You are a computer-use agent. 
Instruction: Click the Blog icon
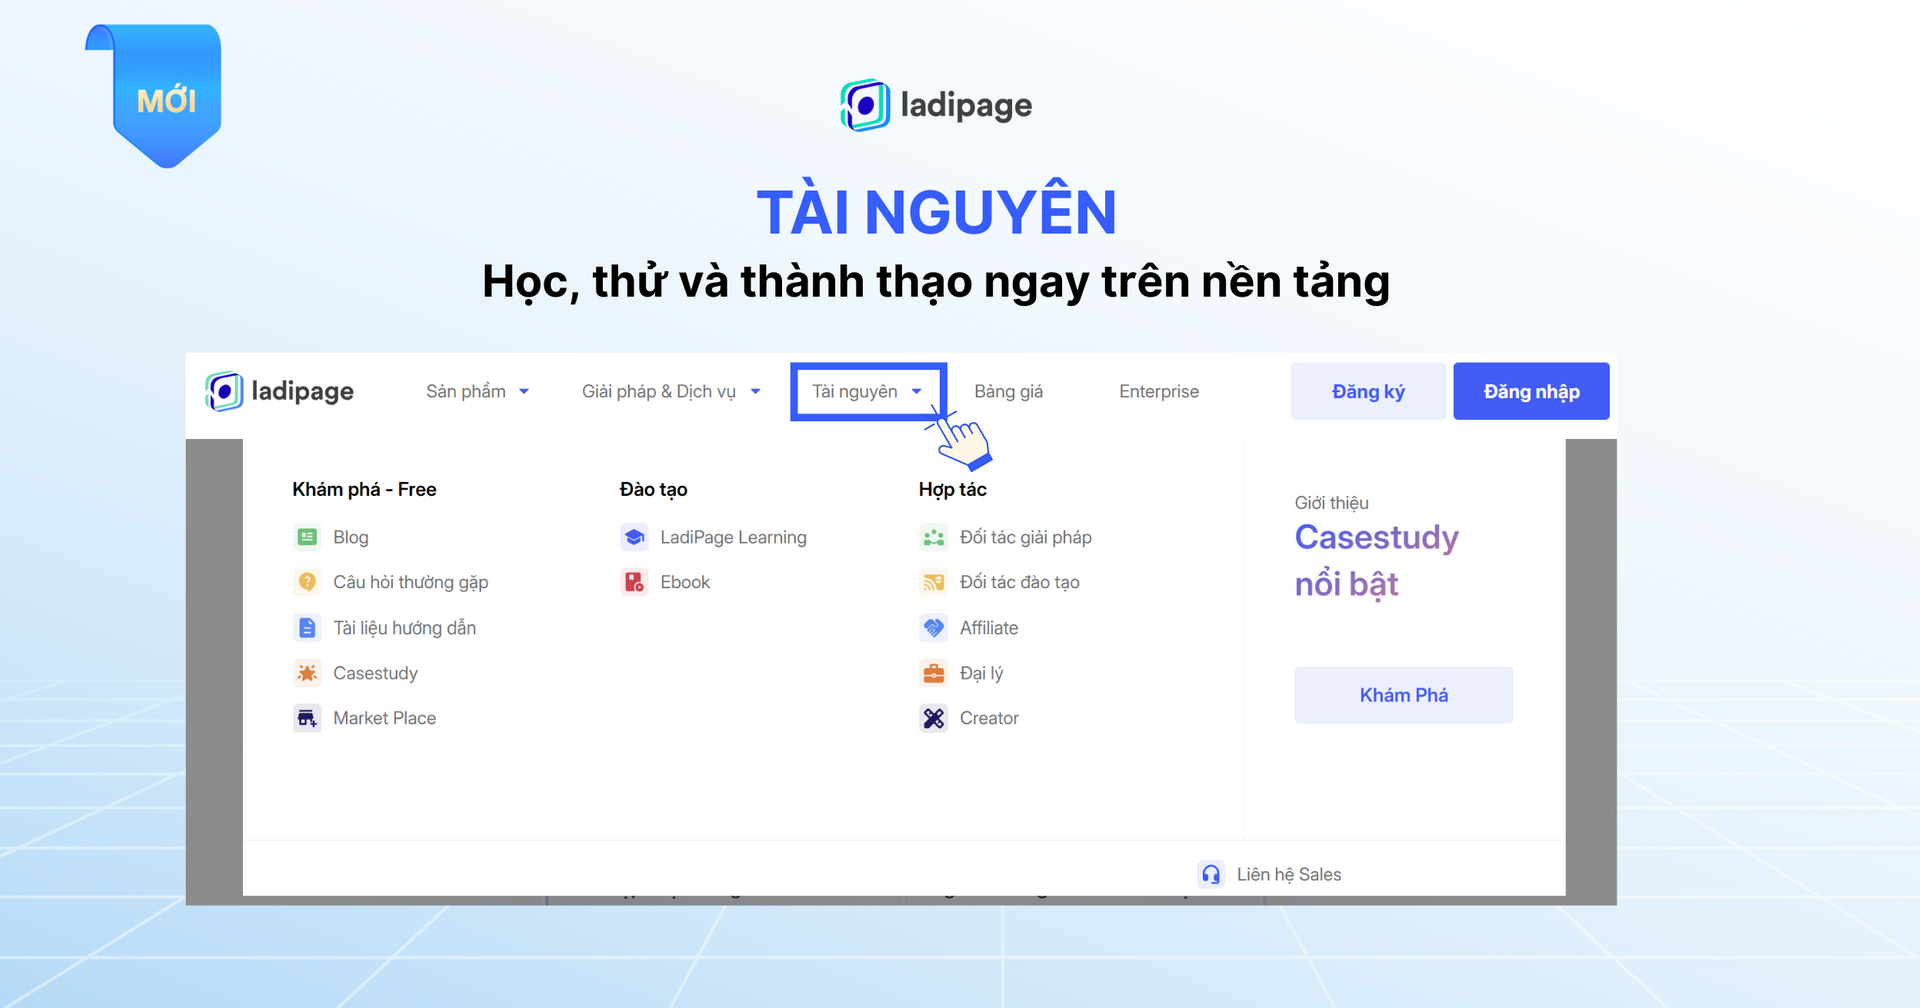307,537
